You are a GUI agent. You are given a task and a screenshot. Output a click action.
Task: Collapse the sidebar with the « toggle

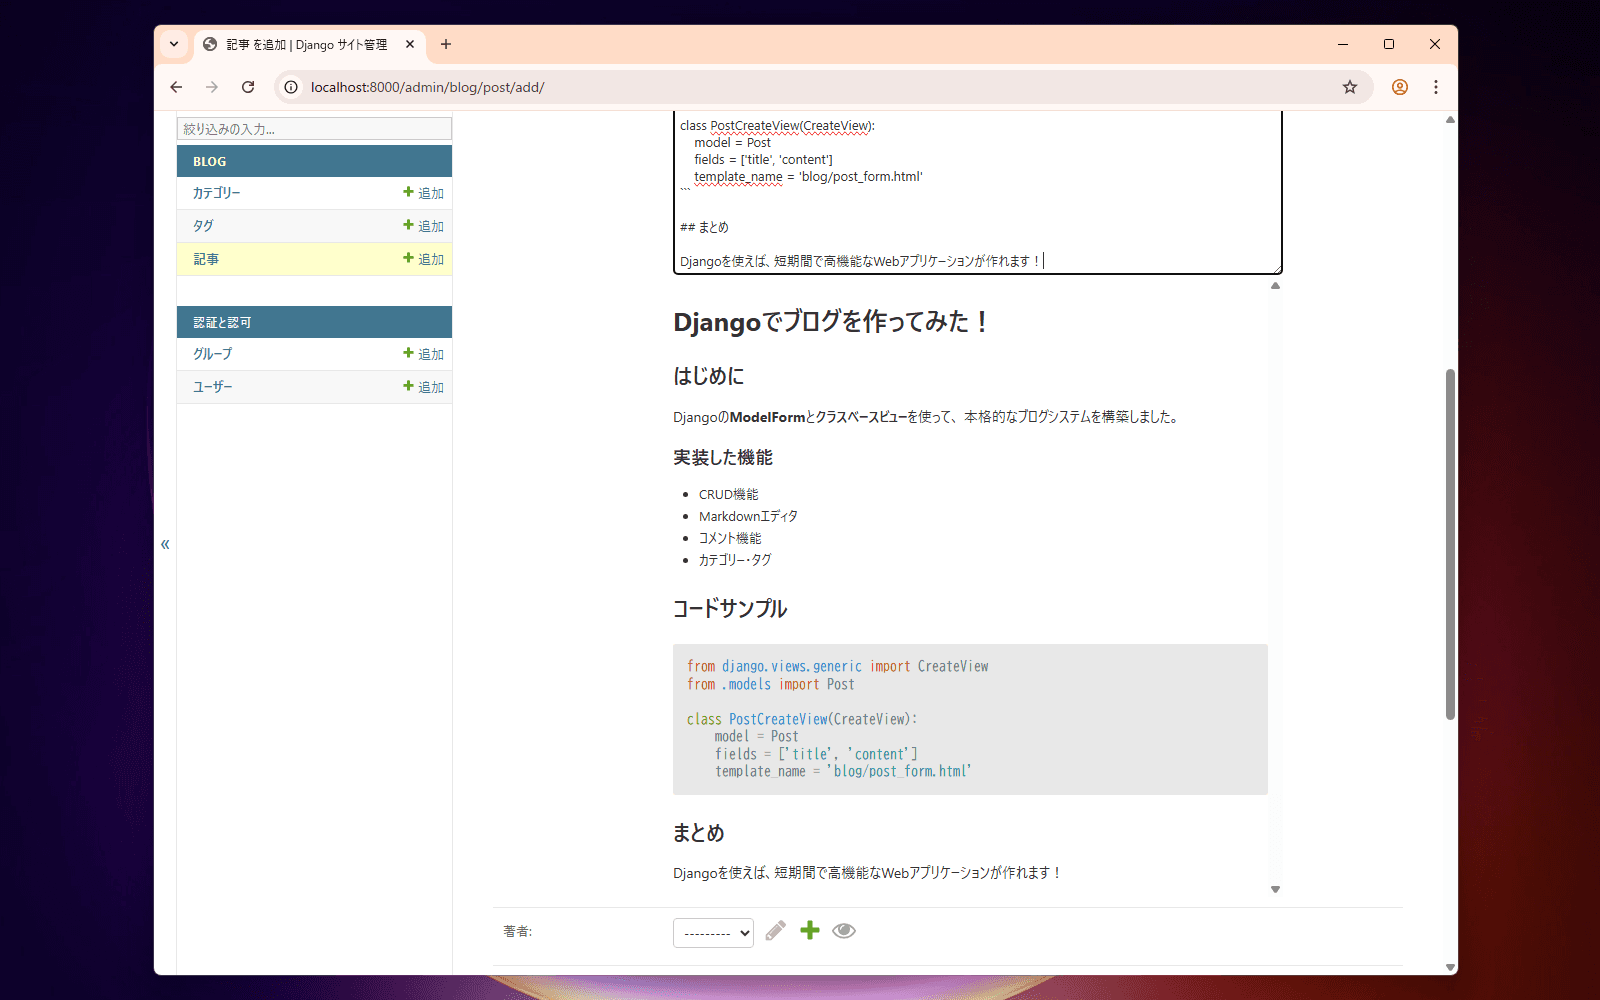point(165,544)
